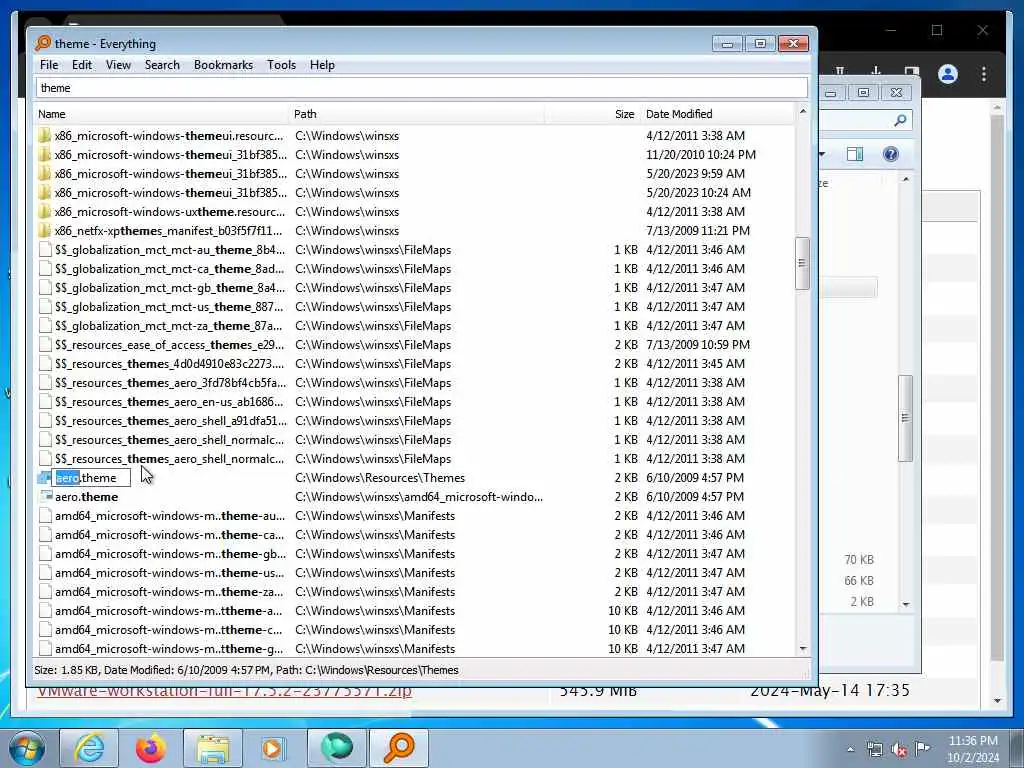Click the results list scroll up arrow
Image resolution: width=1024 pixels, height=768 pixels.
point(803,112)
